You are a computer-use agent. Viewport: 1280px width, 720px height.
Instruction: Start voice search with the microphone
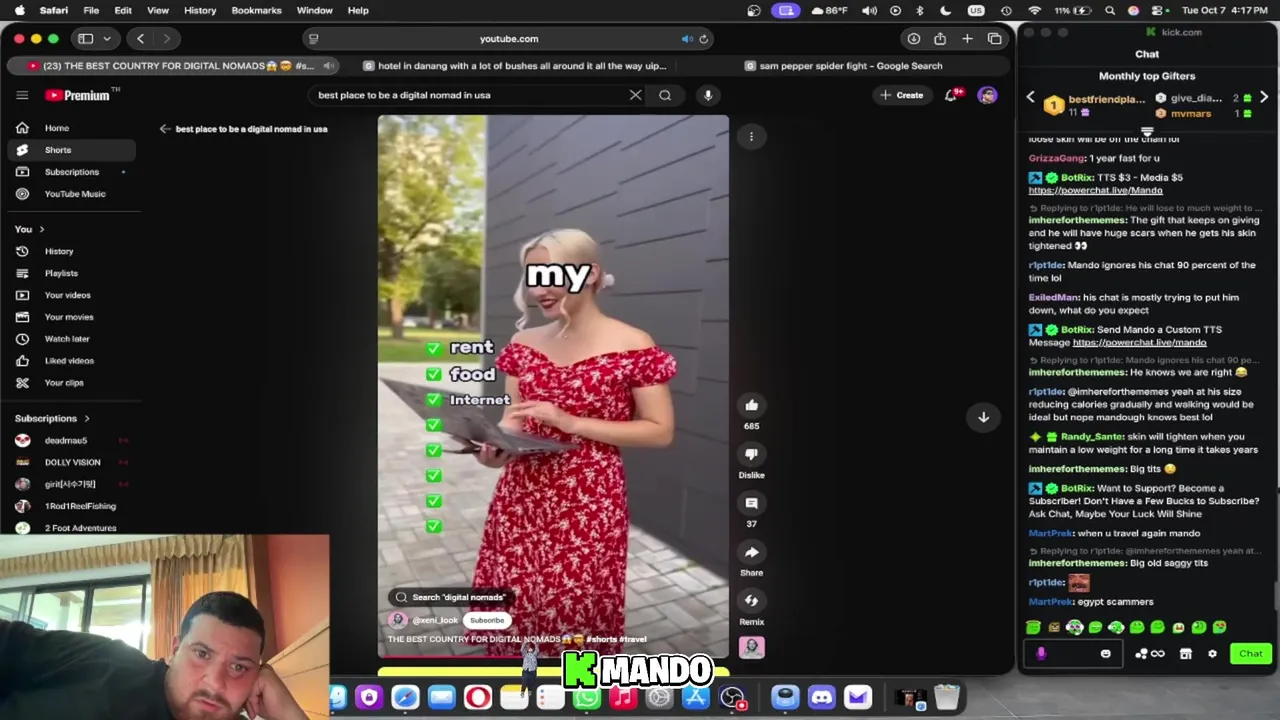tap(708, 95)
